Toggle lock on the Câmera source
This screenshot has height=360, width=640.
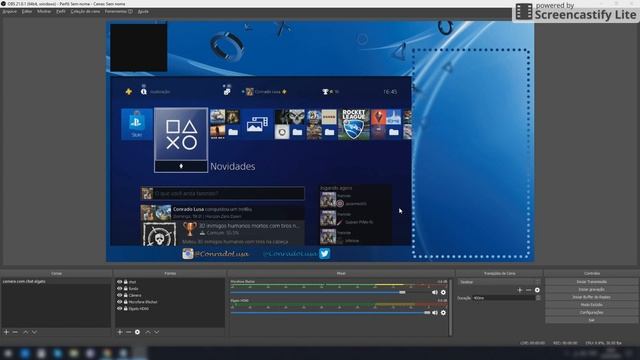[126, 295]
